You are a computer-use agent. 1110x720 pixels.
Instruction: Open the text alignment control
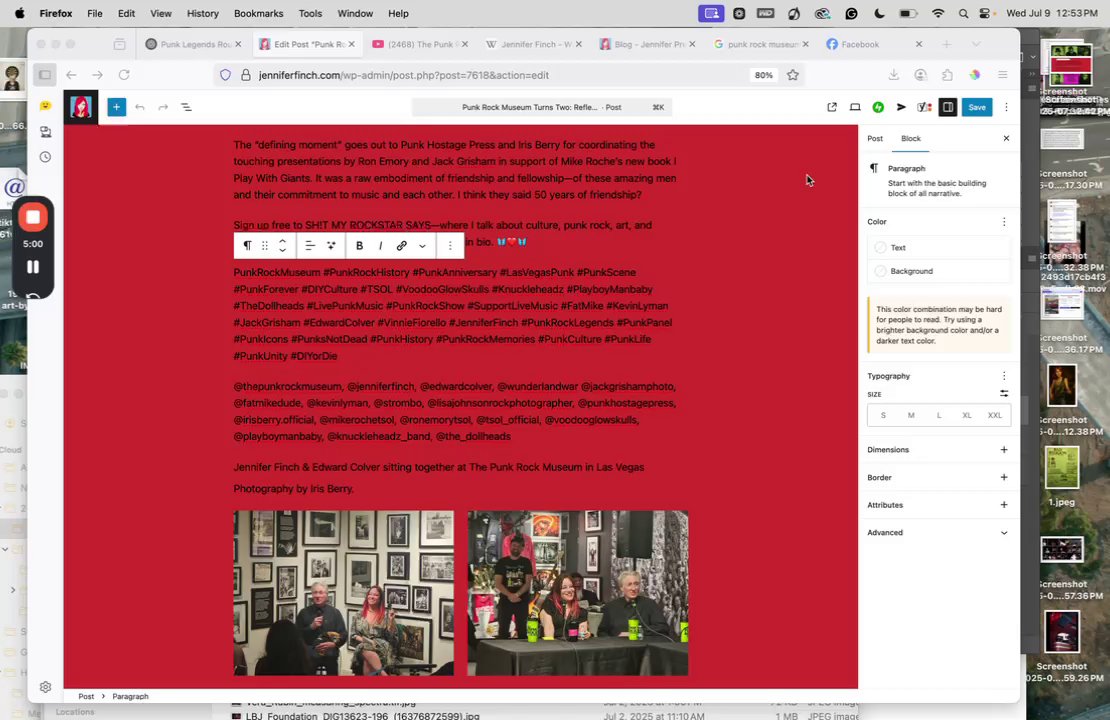309,246
